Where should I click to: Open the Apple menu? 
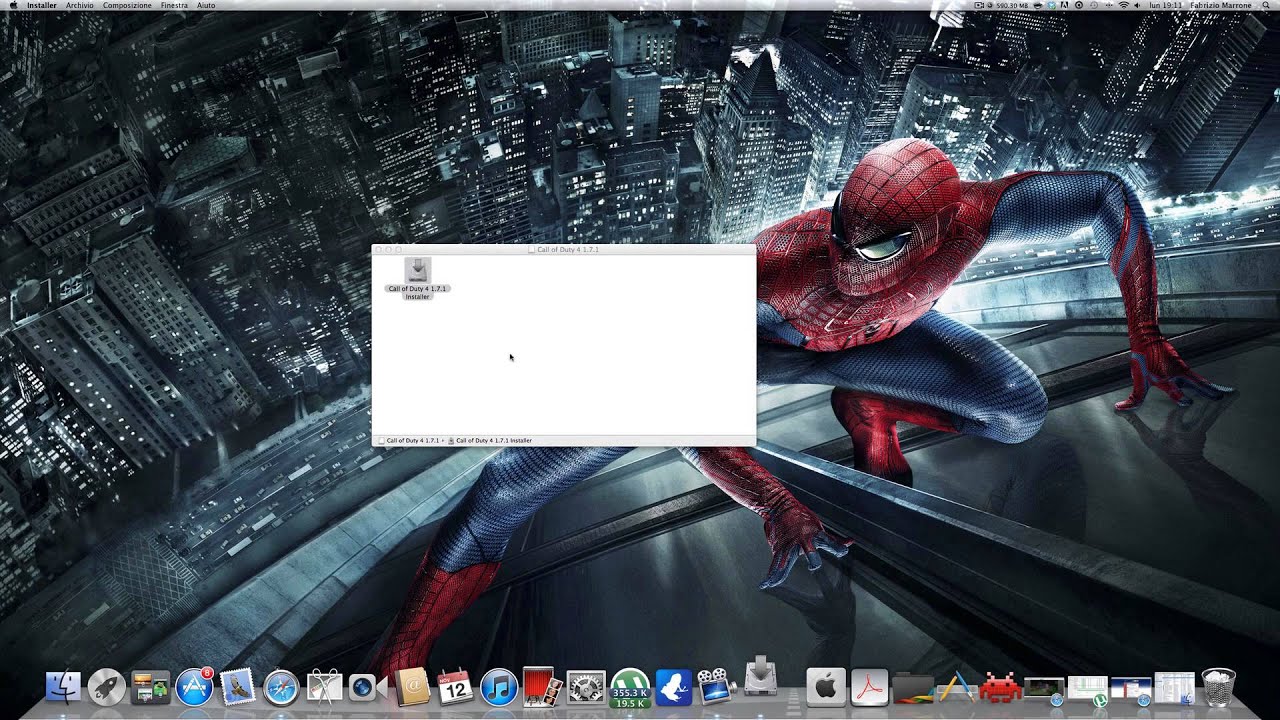13,5
